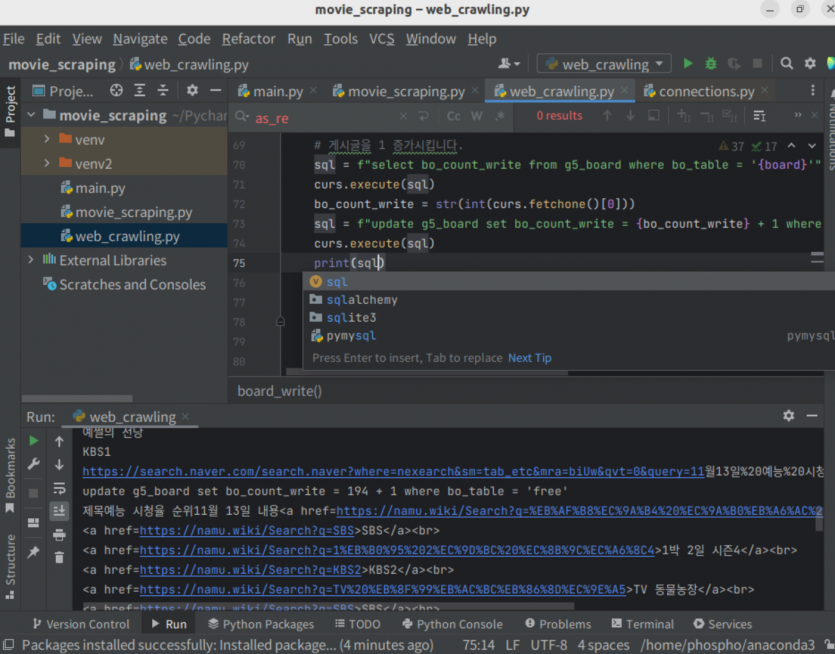Run with coverage from the top toolbar
The height and width of the screenshot is (654, 835).
pos(734,64)
